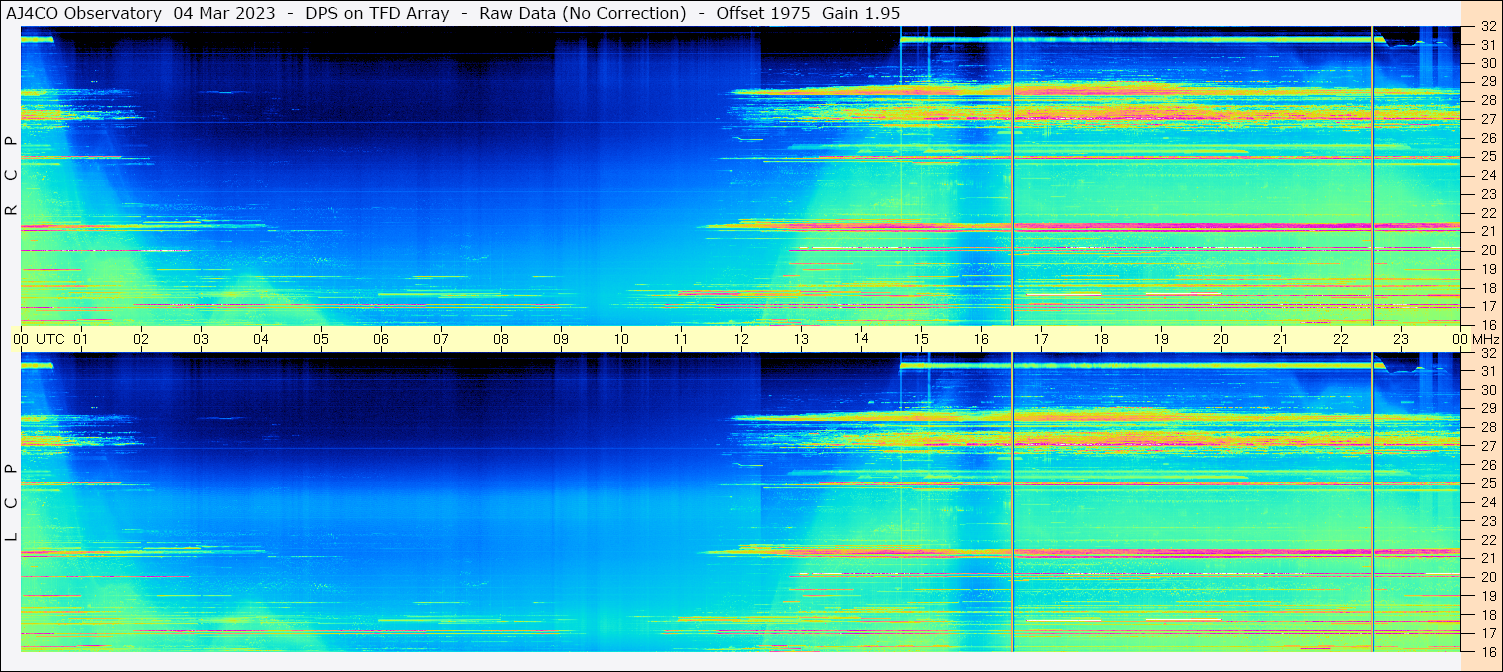Select the 18 MHz tick of RCP panel
This screenshot has height=672, width=1503.
[x=1488, y=287]
